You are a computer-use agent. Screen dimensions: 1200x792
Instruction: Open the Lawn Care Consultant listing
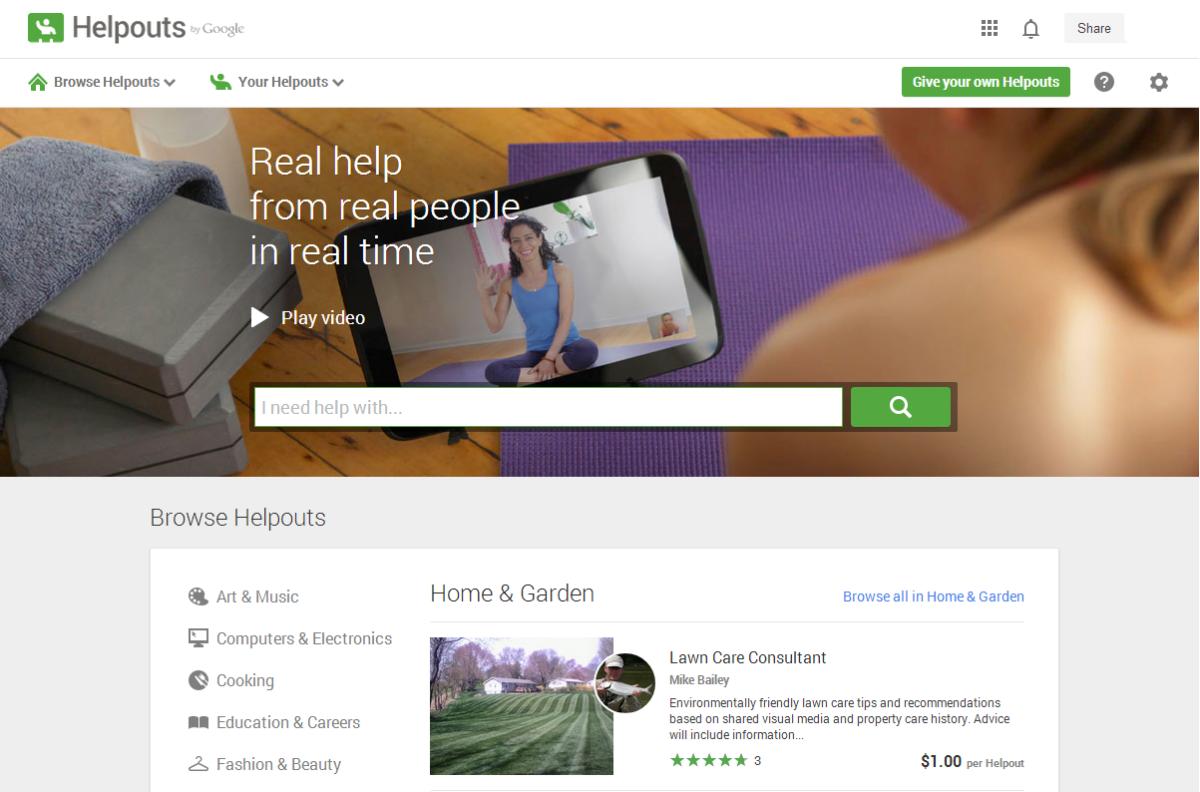[746, 657]
